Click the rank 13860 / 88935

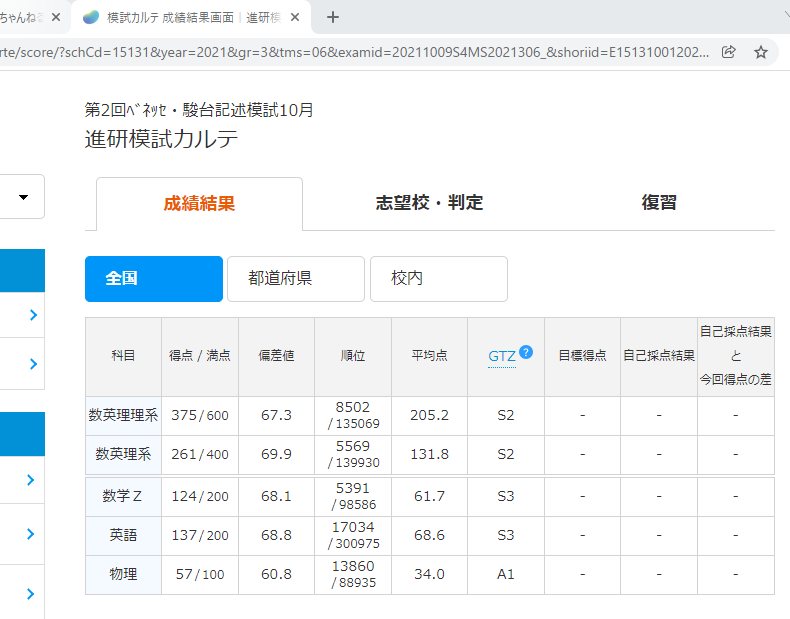(x=353, y=574)
